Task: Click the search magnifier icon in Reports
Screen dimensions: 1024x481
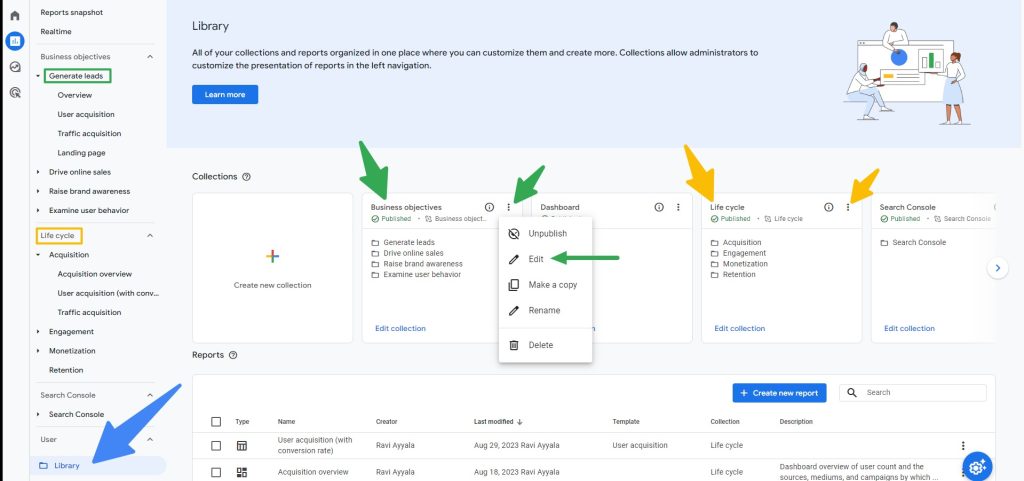Action: (x=852, y=392)
